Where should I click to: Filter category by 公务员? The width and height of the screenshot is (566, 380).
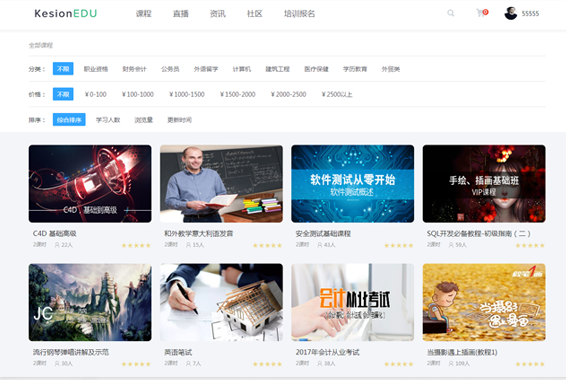click(x=170, y=69)
